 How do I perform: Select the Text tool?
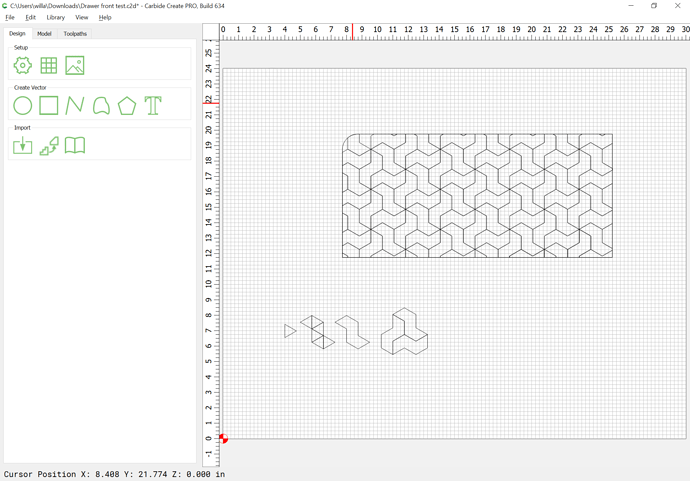click(x=153, y=106)
